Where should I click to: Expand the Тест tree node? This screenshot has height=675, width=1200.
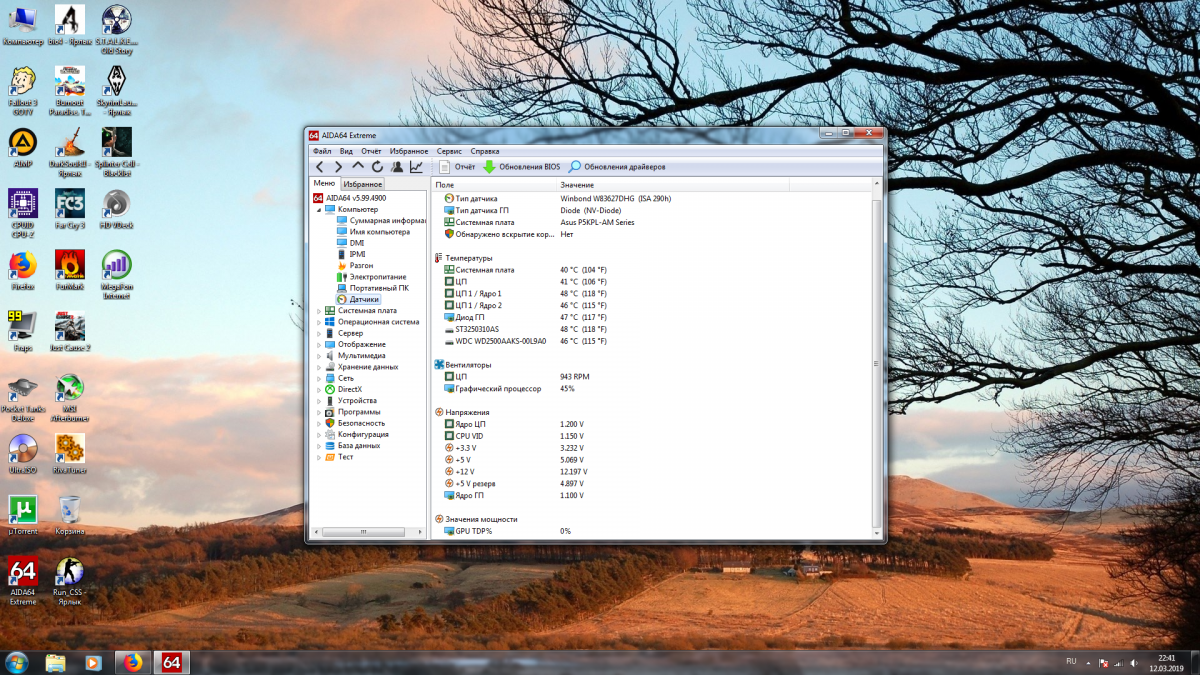(319, 457)
